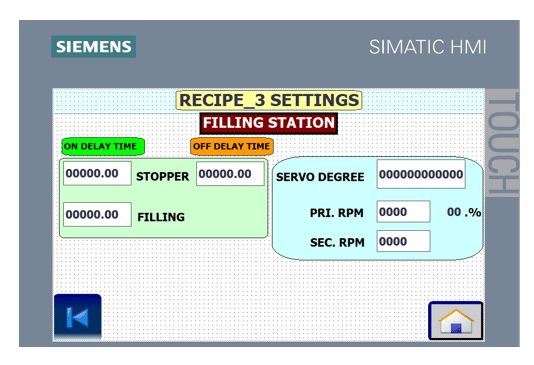Click the Siemens logo on the panel

(94, 47)
